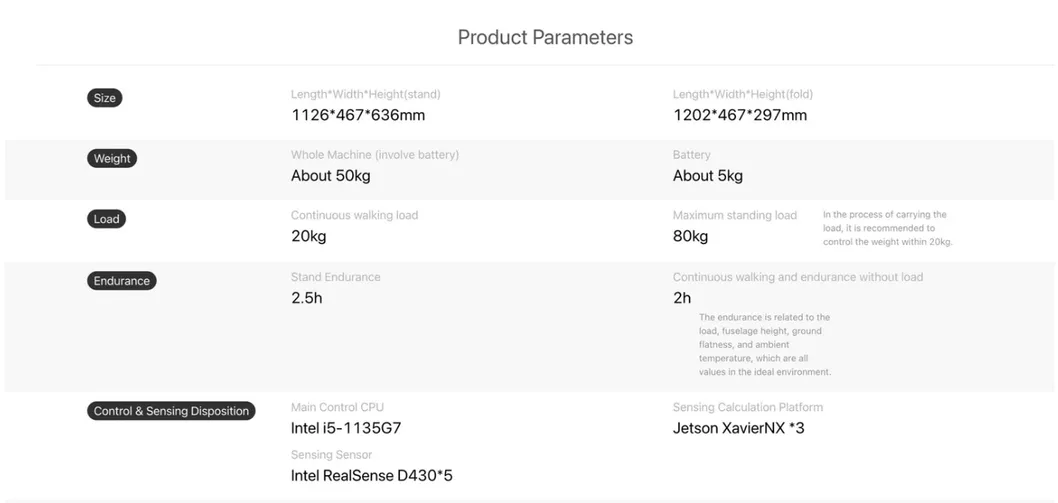Click the fold dimensions value 1202*467*297mm
This screenshot has height=503, width=1058.
click(x=740, y=115)
